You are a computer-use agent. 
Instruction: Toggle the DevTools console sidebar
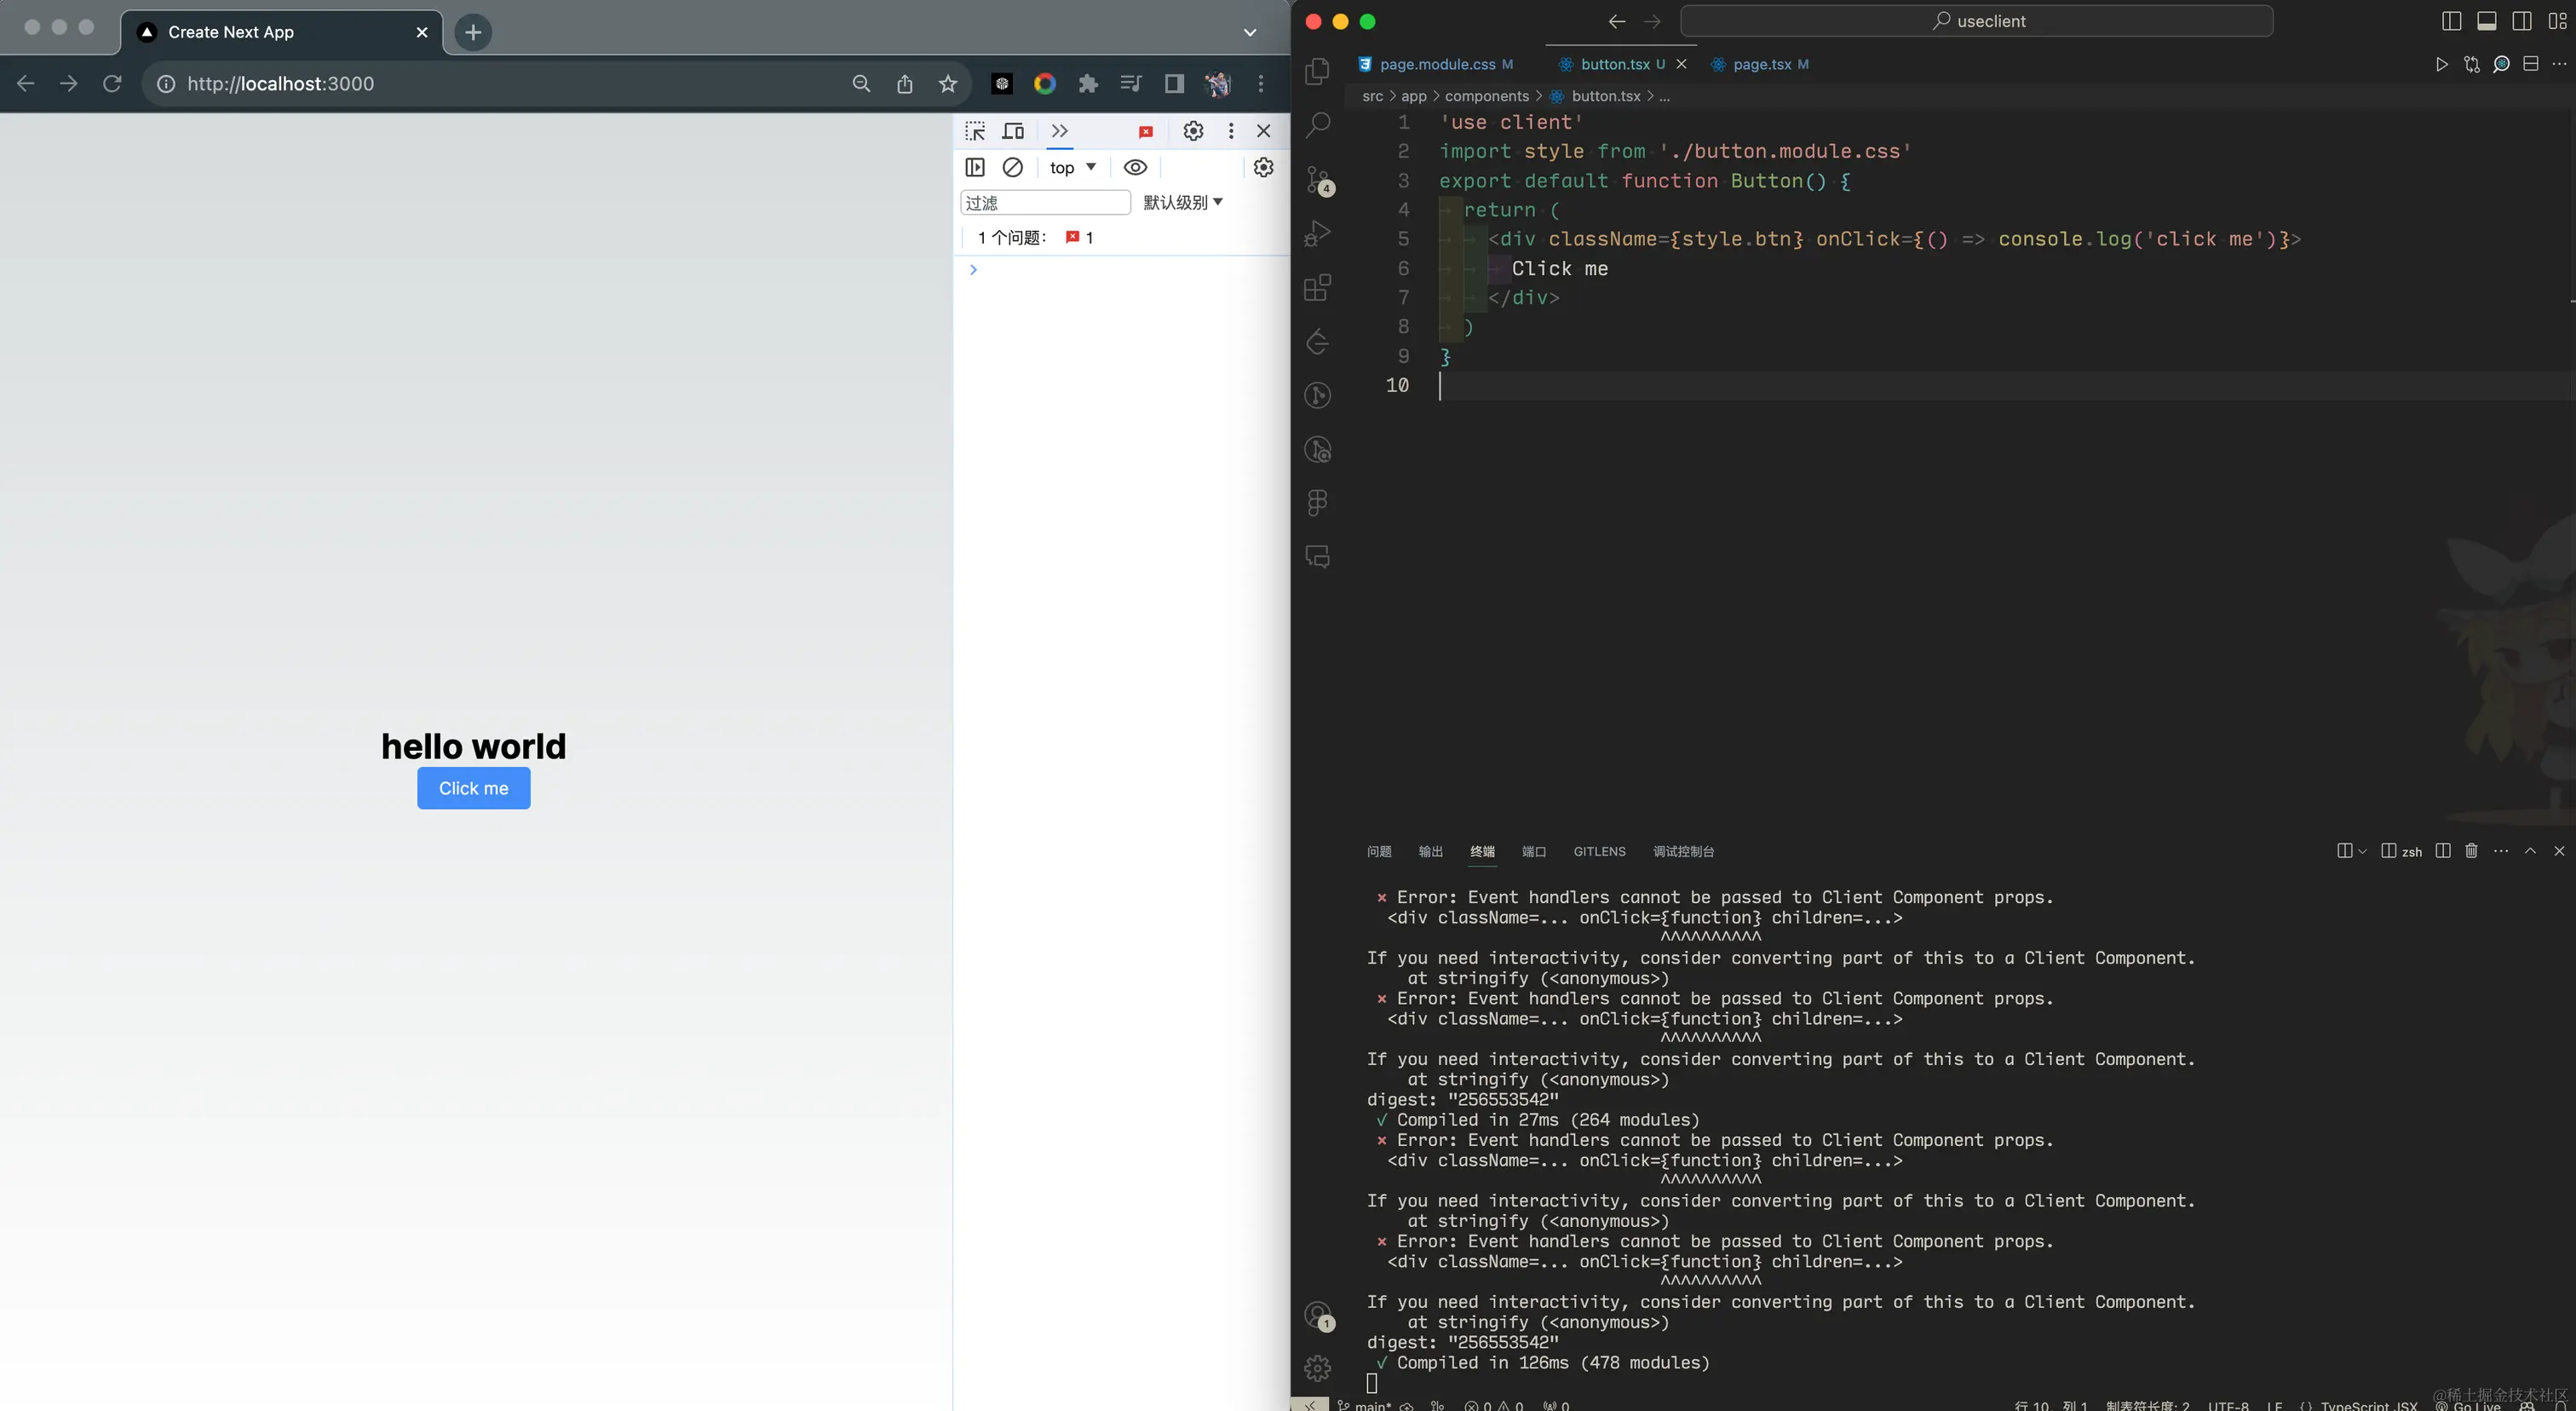click(975, 167)
